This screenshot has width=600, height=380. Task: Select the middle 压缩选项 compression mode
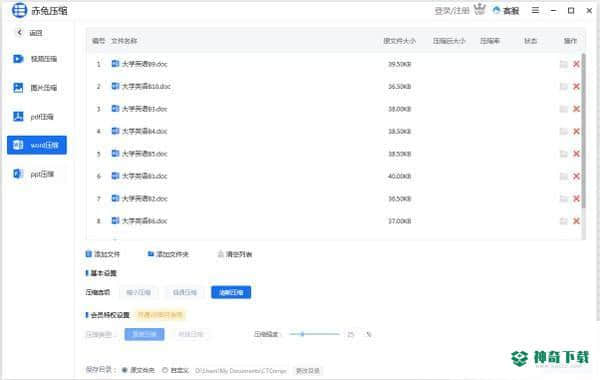click(x=185, y=292)
